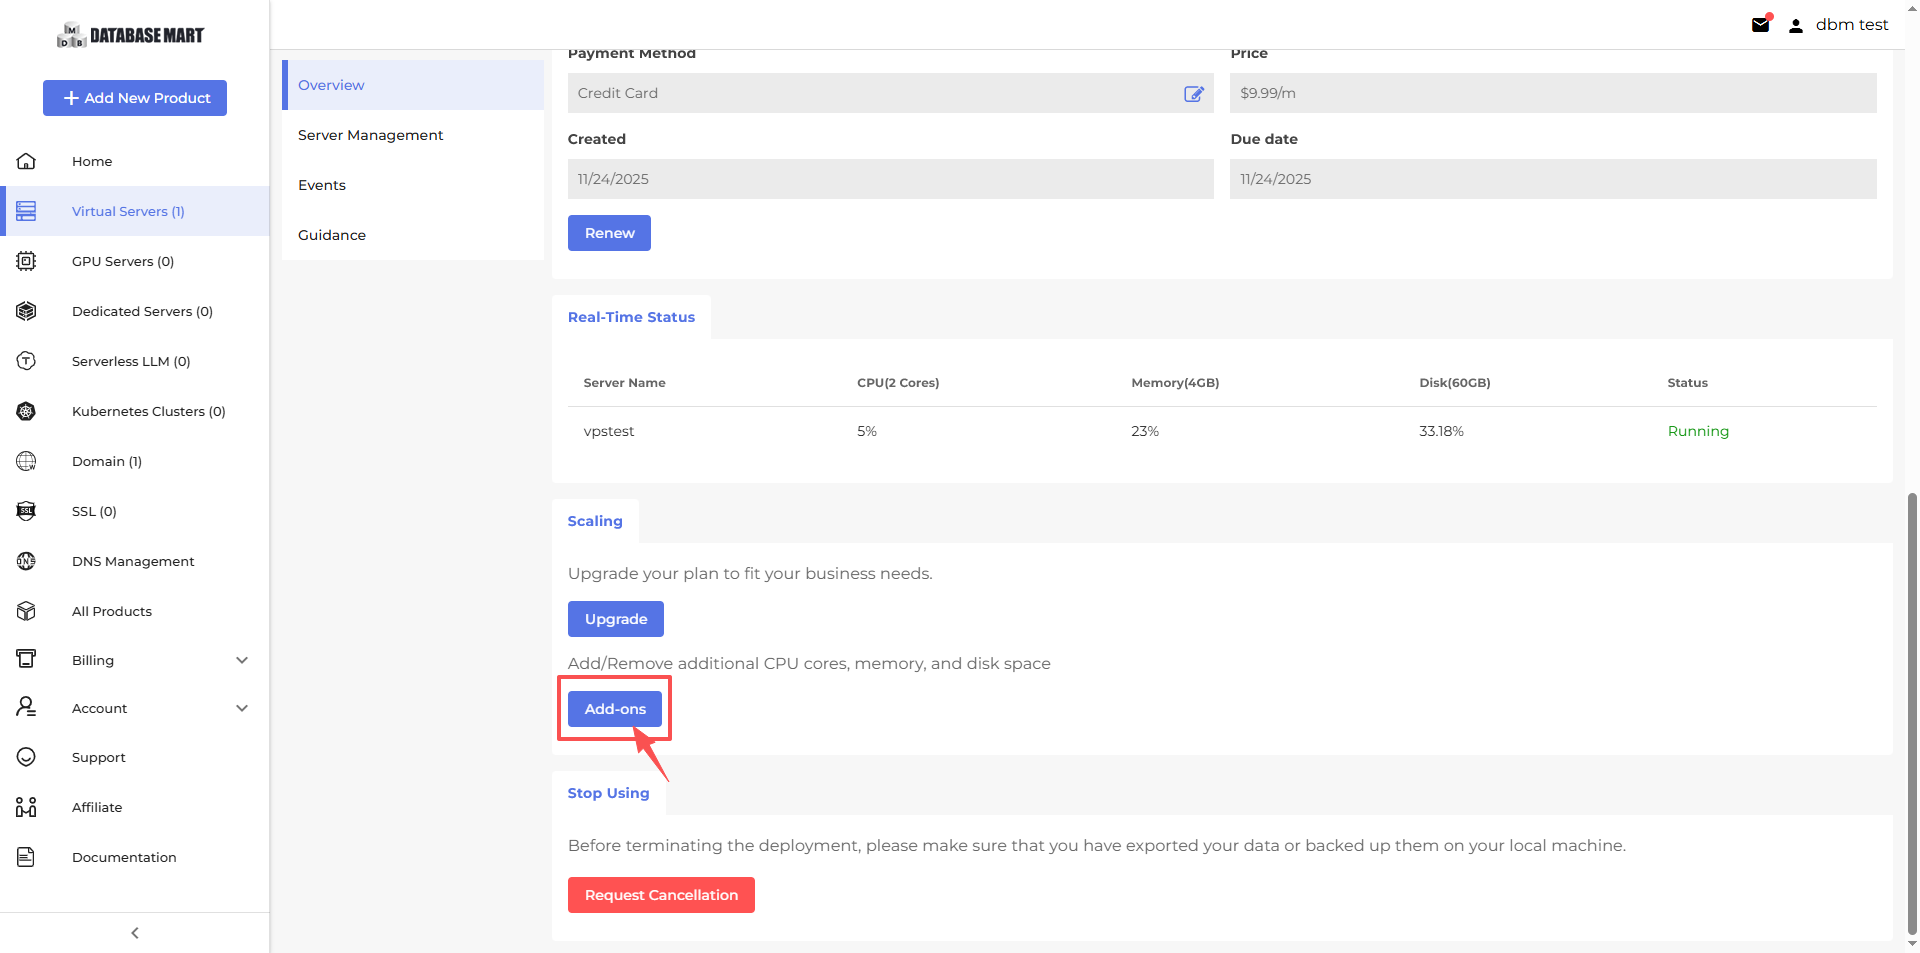The height and width of the screenshot is (953, 1920).
Task: Click the Support smiley icon
Action: 26,757
